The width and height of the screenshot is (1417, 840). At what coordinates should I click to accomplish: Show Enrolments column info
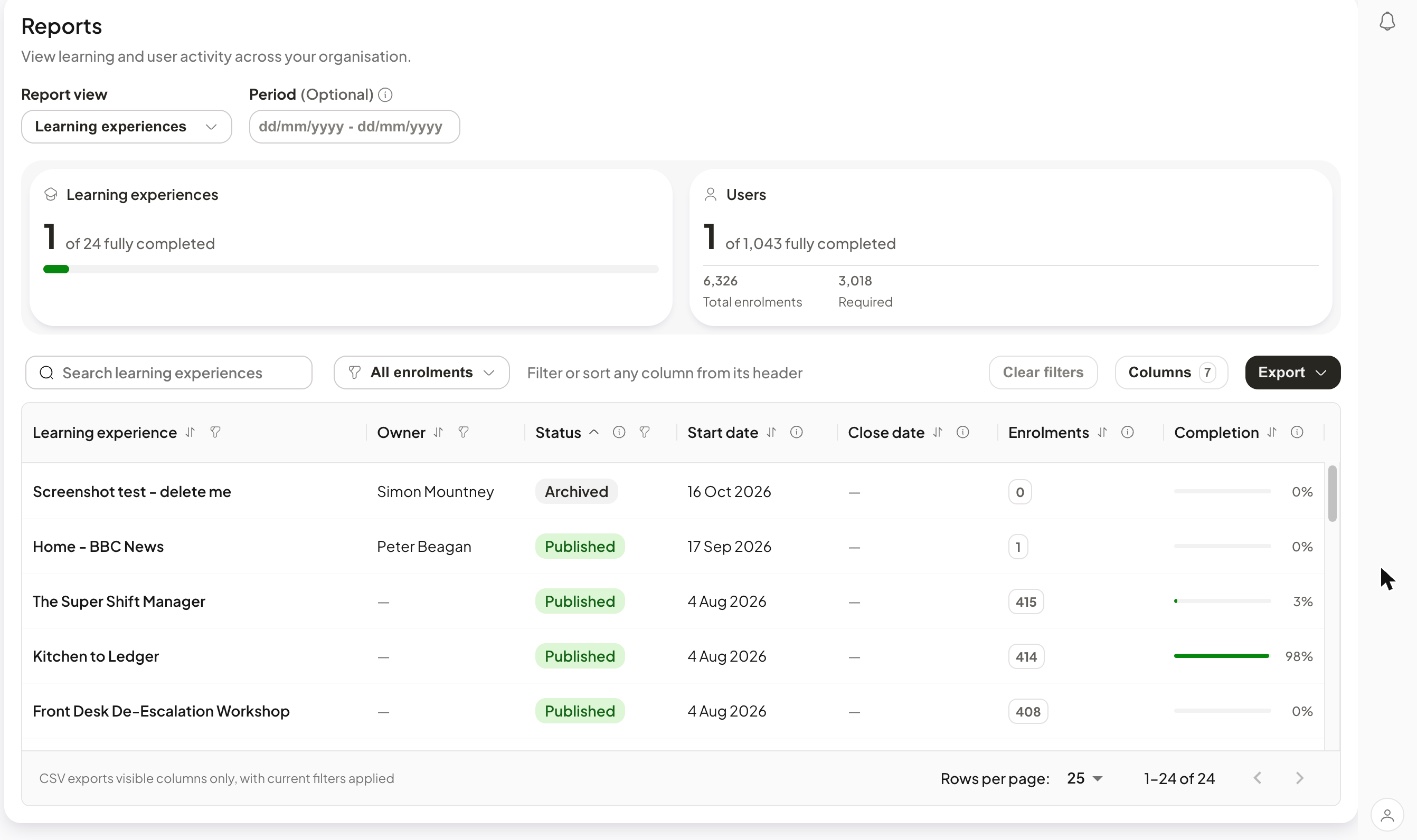pyautogui.click(x=1128, y=433)
